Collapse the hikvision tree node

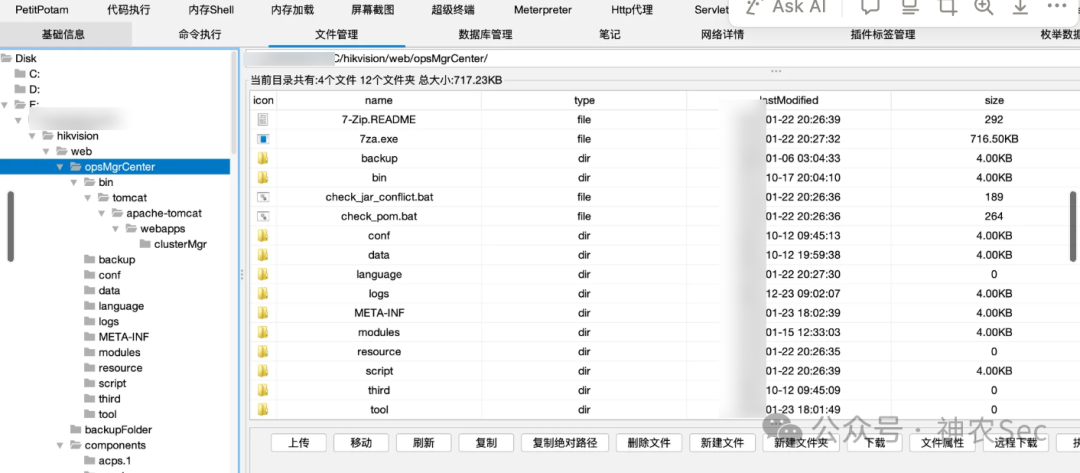tap(32, 136)
